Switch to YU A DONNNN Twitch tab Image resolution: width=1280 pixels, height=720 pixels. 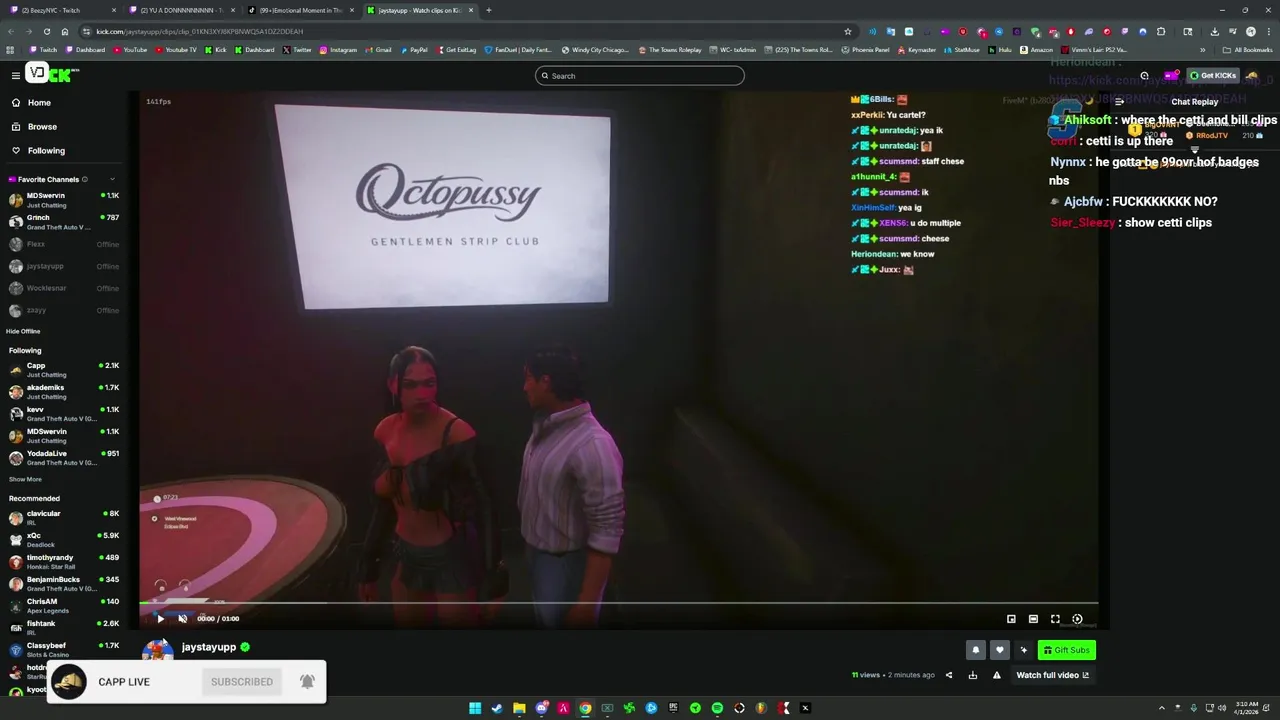point(180,10)
